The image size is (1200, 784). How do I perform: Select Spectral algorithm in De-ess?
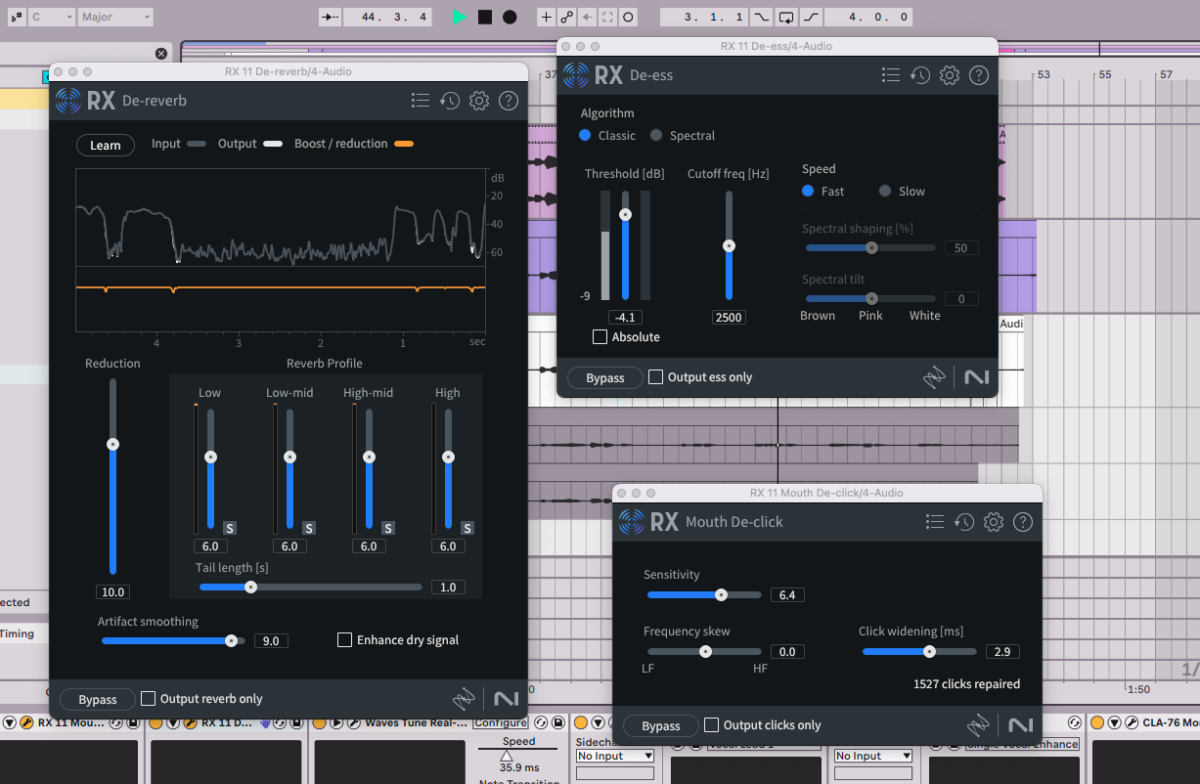tap(656, 135)
